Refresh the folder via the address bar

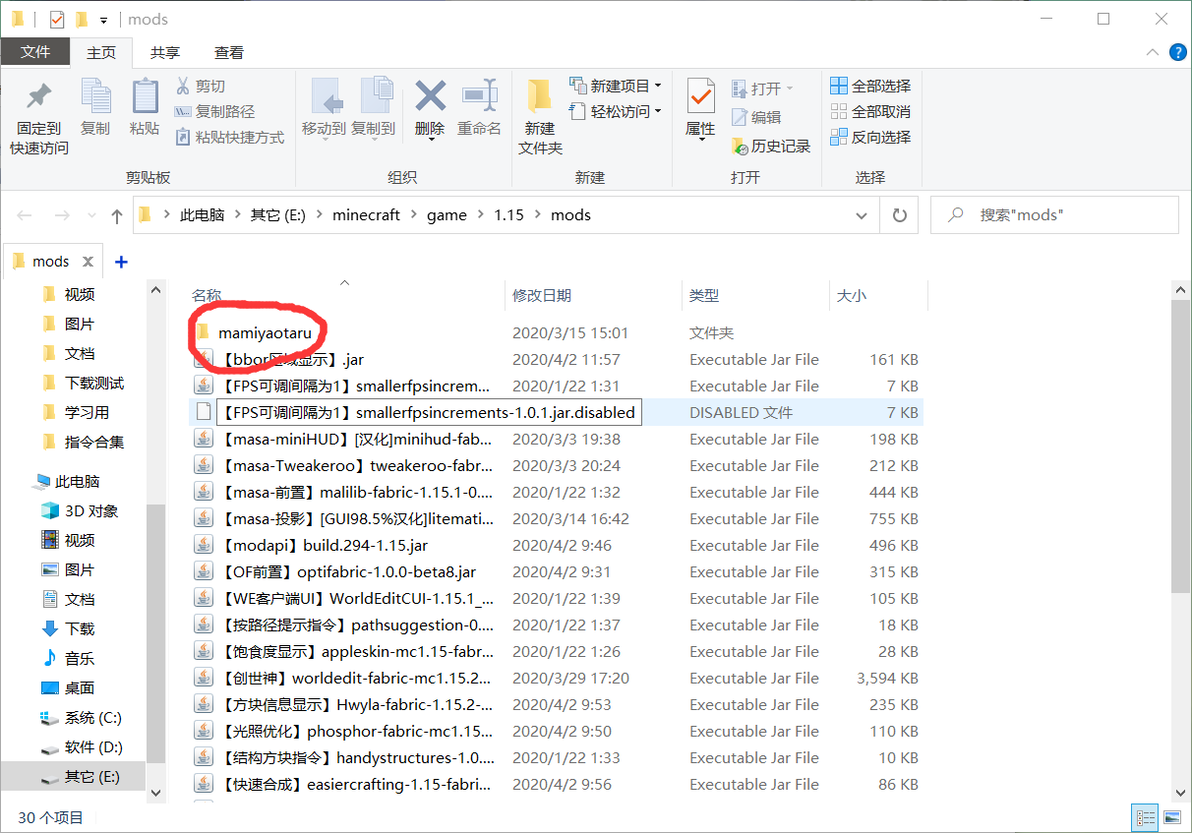tap(899, 215)
